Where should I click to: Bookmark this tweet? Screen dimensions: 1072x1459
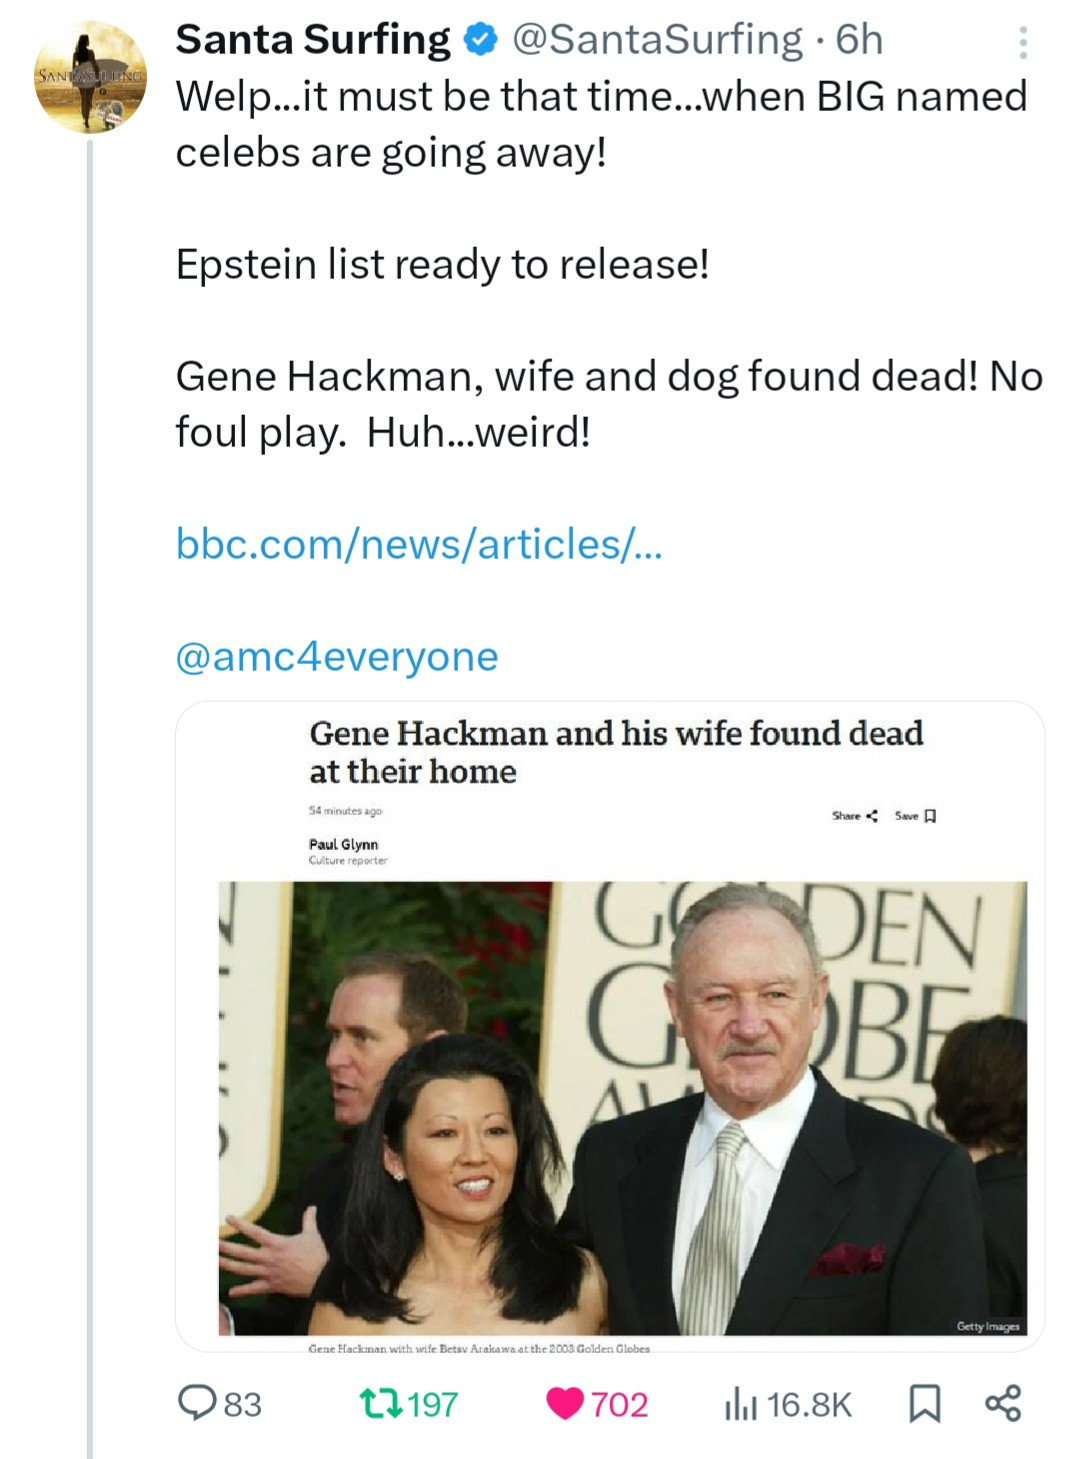[x=924, y=1404]
